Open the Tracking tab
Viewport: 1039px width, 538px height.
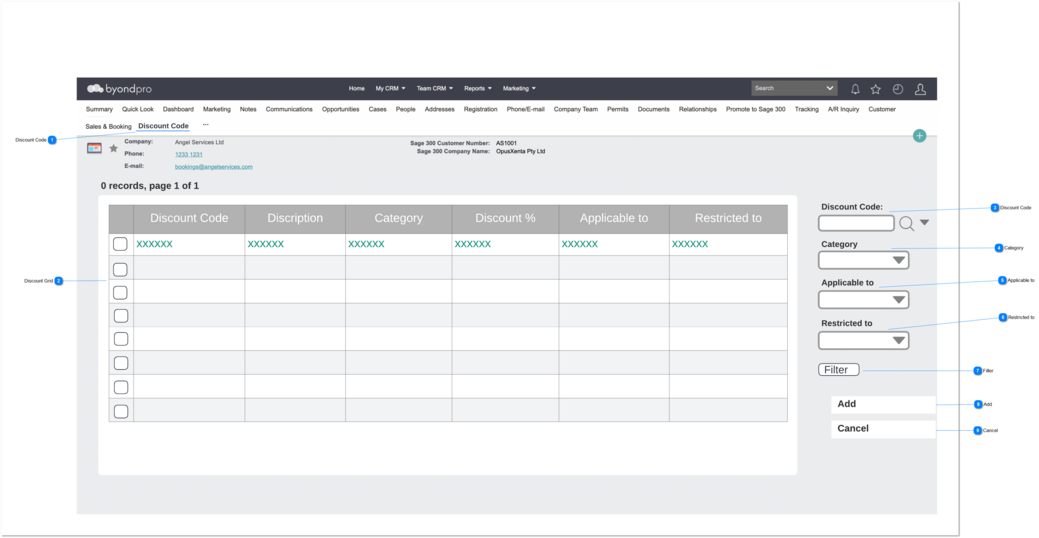click(x=806, y=109)
